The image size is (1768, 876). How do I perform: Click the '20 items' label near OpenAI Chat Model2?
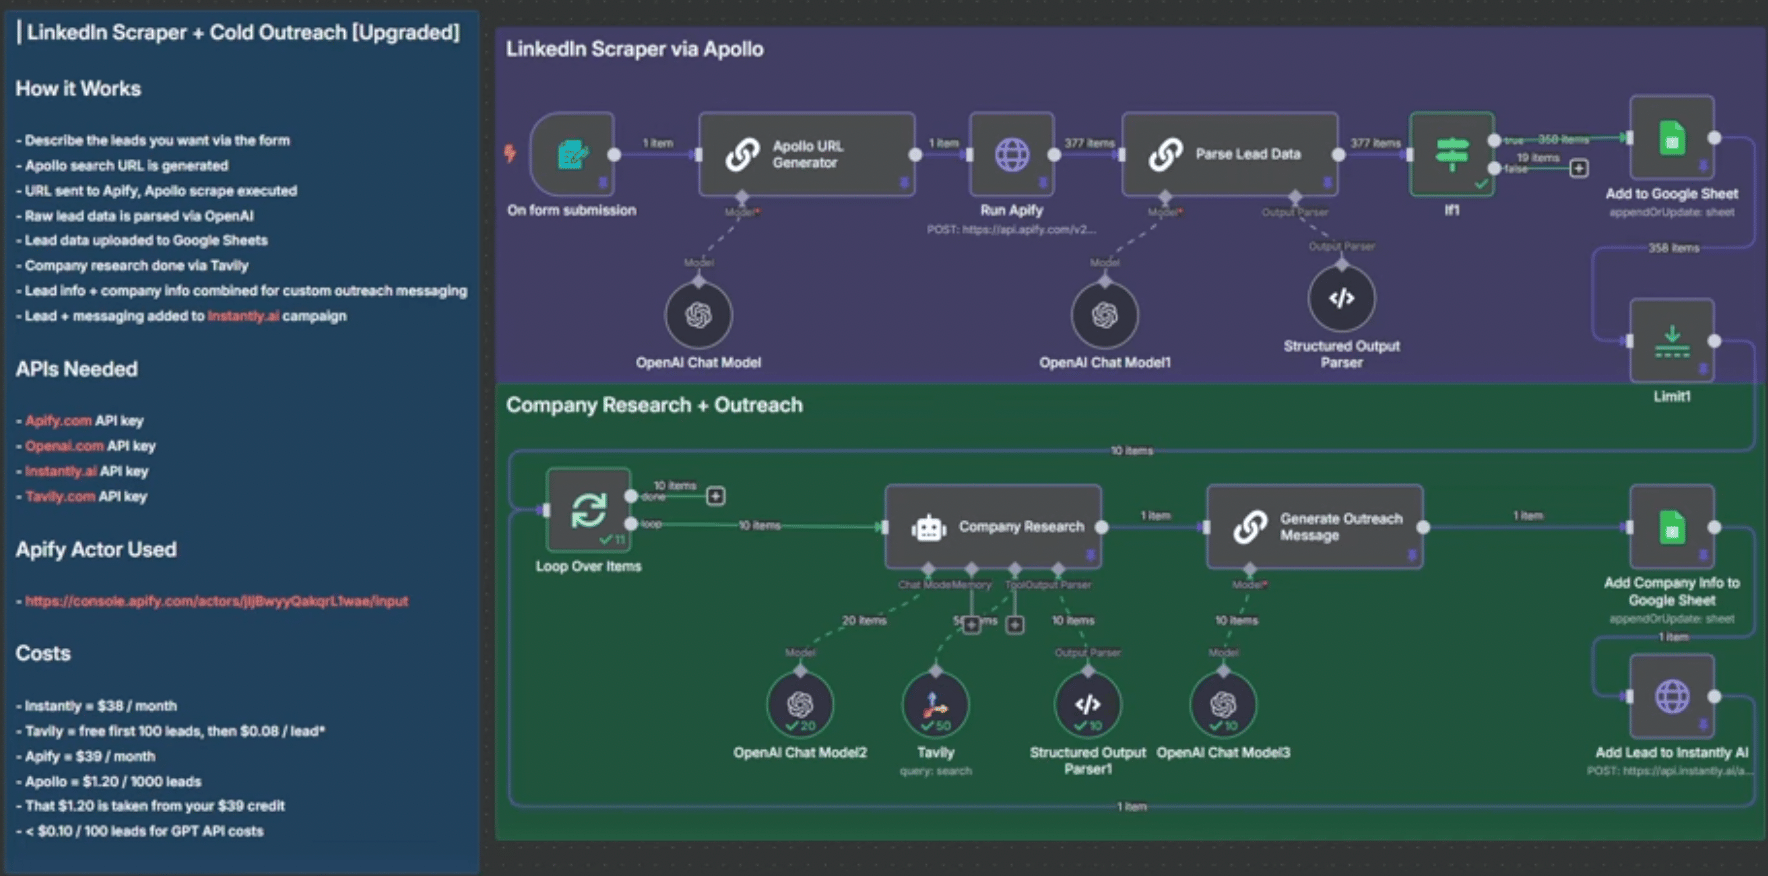point(864,621)
